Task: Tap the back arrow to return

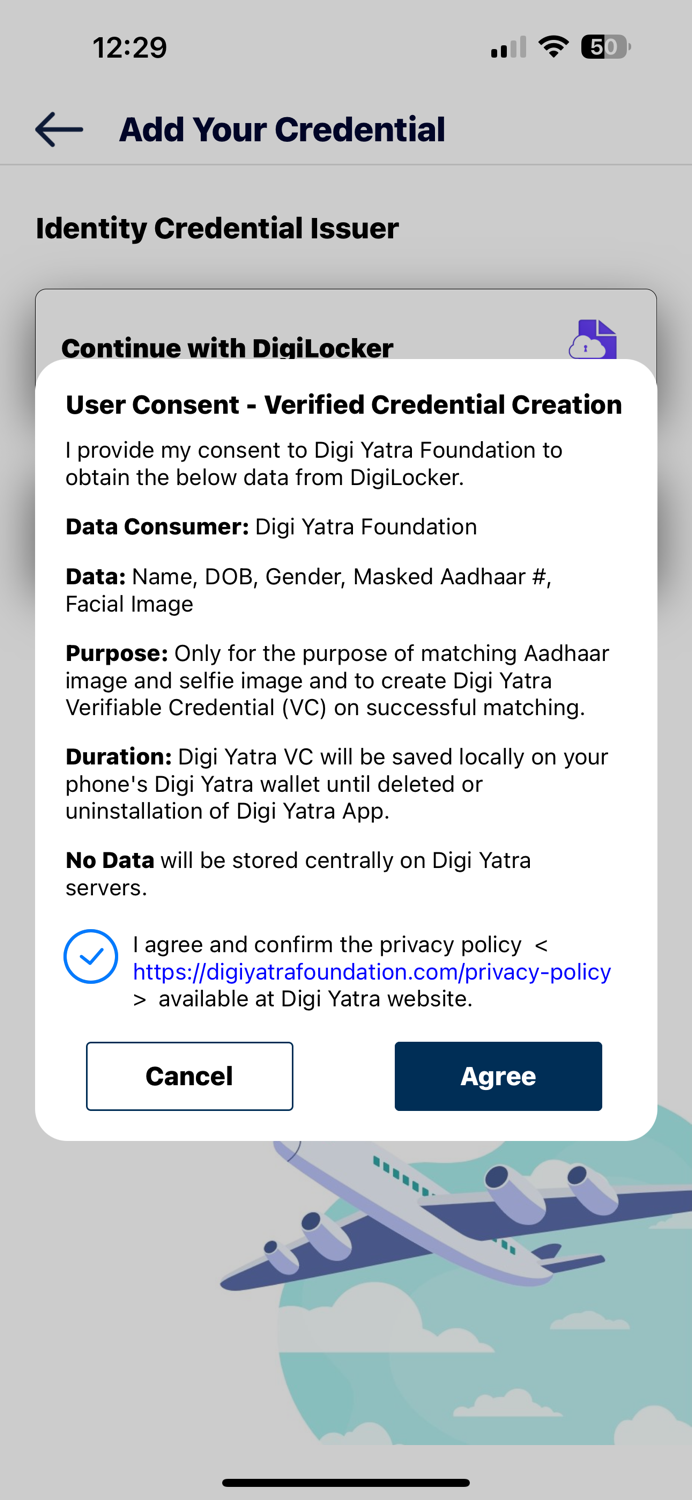Action: click(57, 129)
